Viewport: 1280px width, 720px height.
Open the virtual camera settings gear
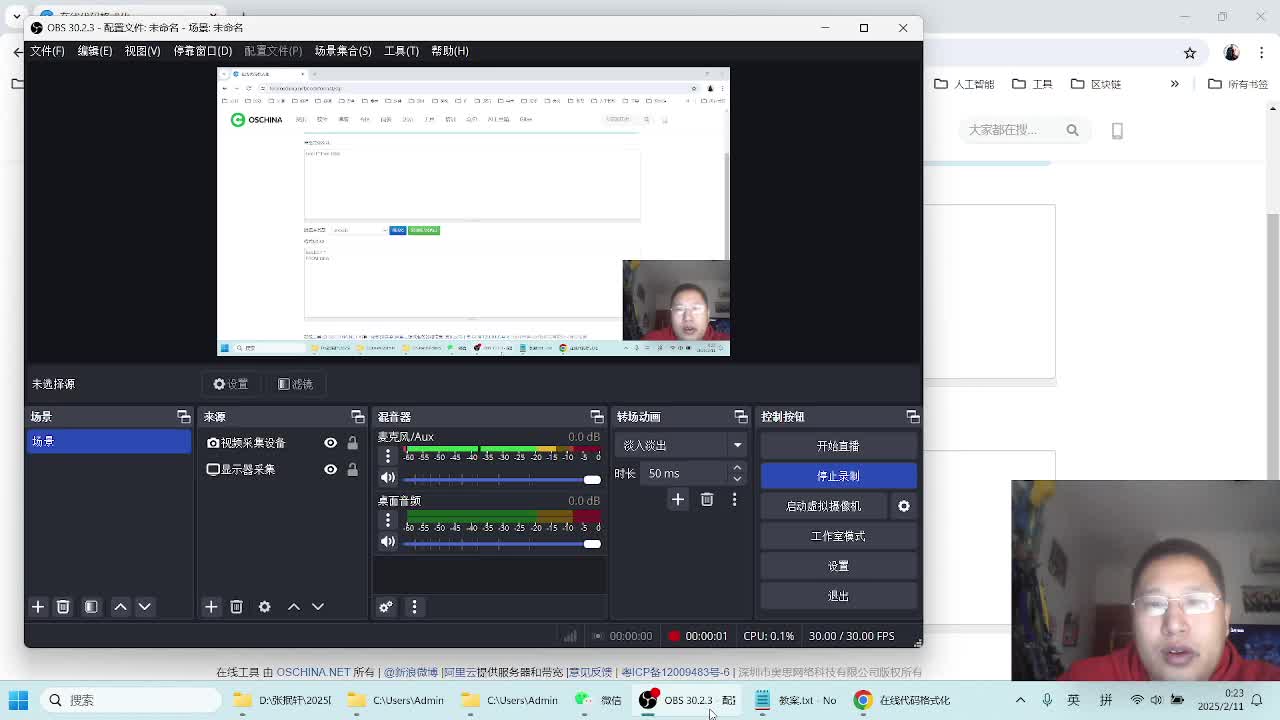903,506
